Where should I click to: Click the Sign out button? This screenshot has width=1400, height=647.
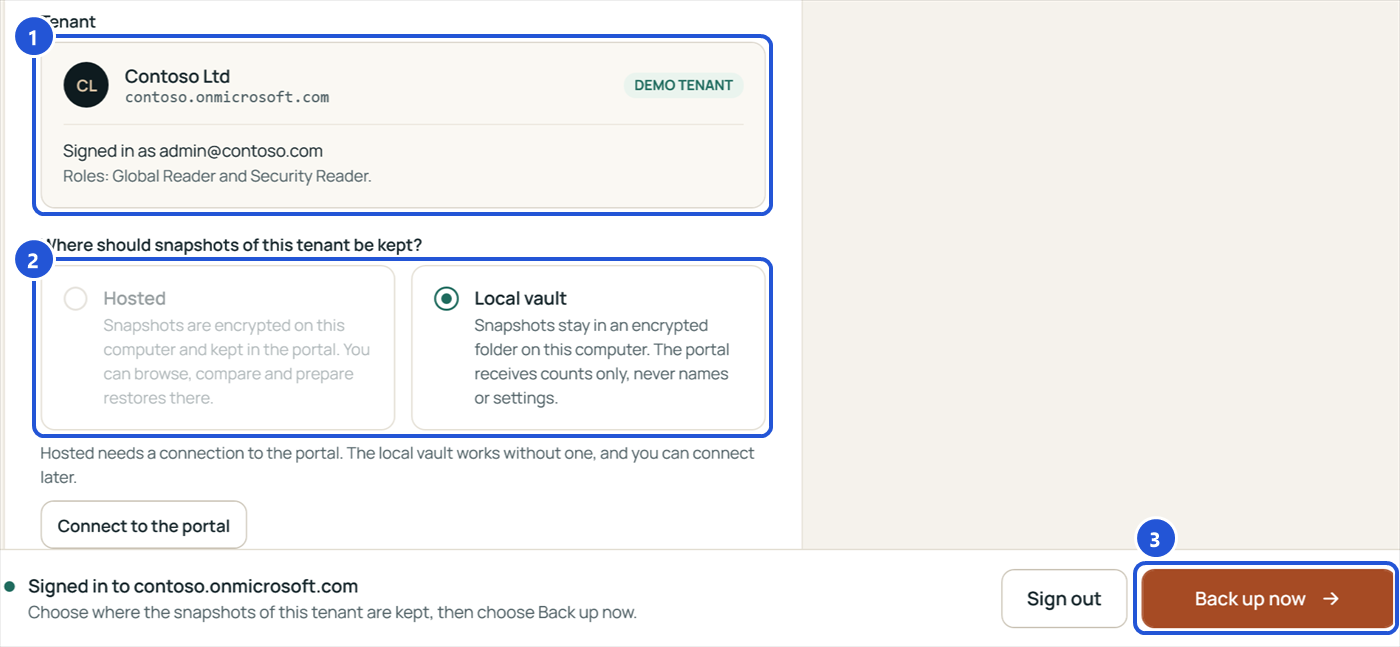point(1064,599)
